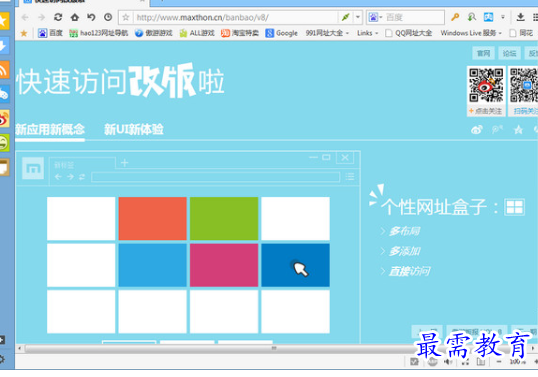Open the Weibo sidebar icon

click(x=4, y=119)
